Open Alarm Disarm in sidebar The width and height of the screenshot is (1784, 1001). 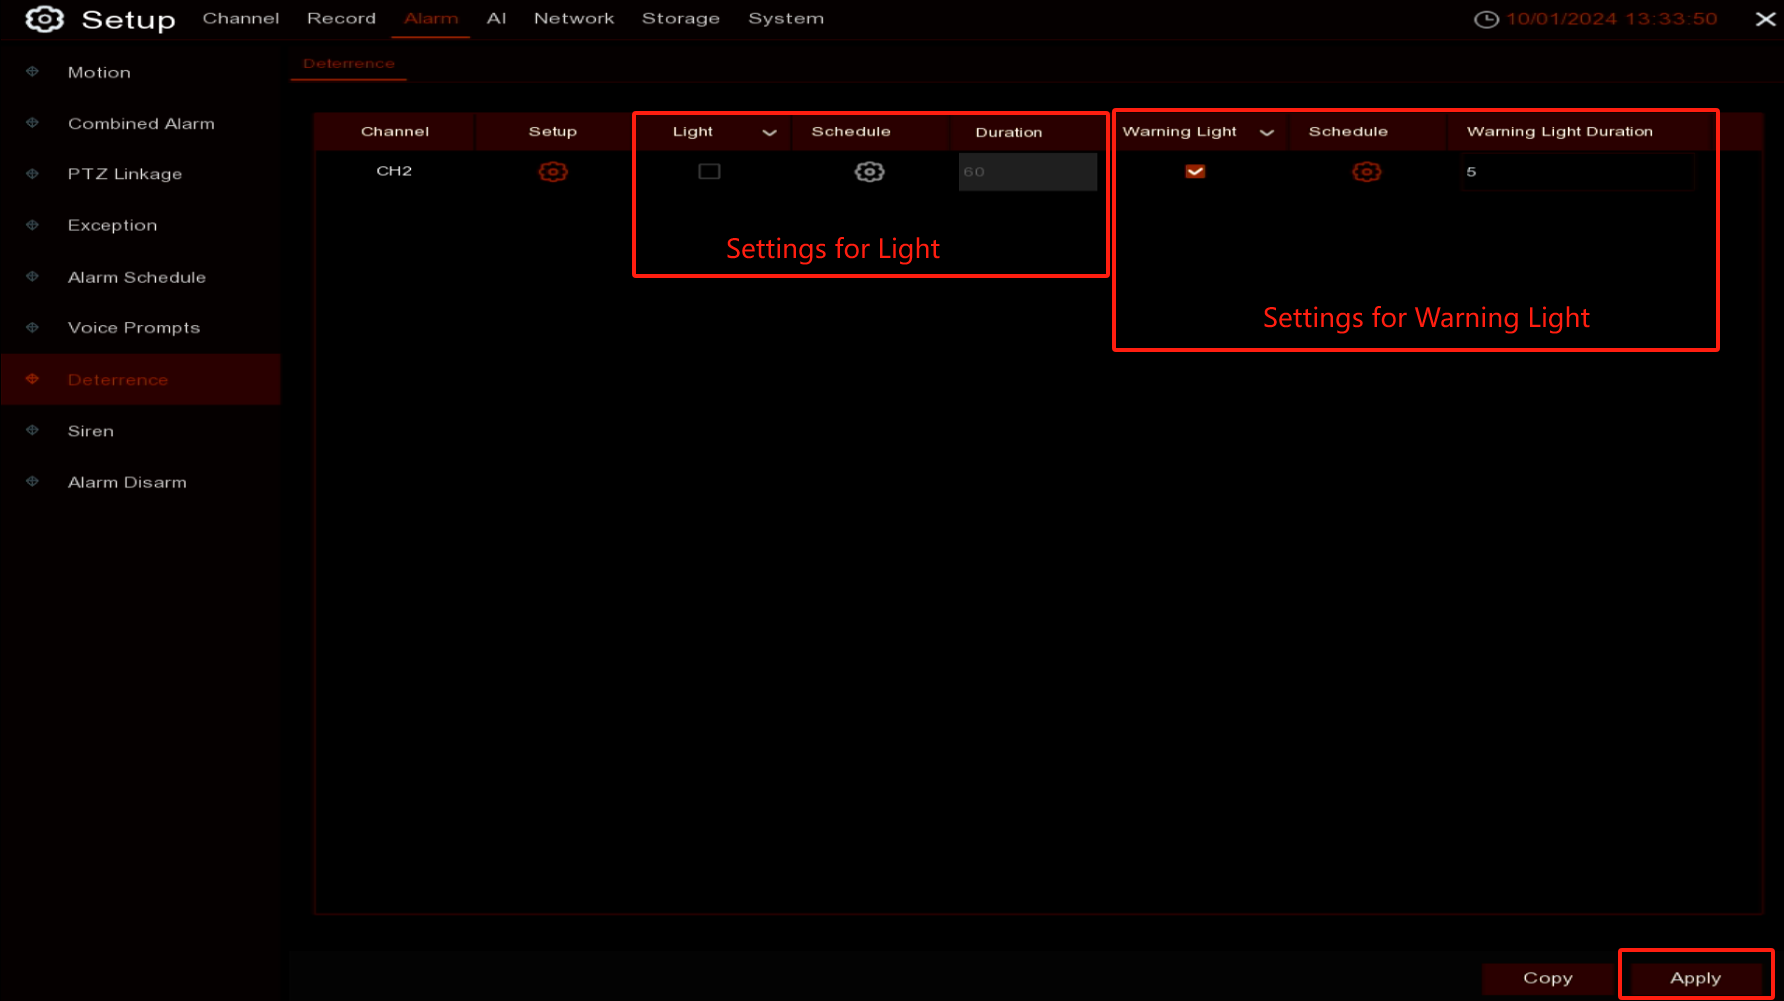127,482
